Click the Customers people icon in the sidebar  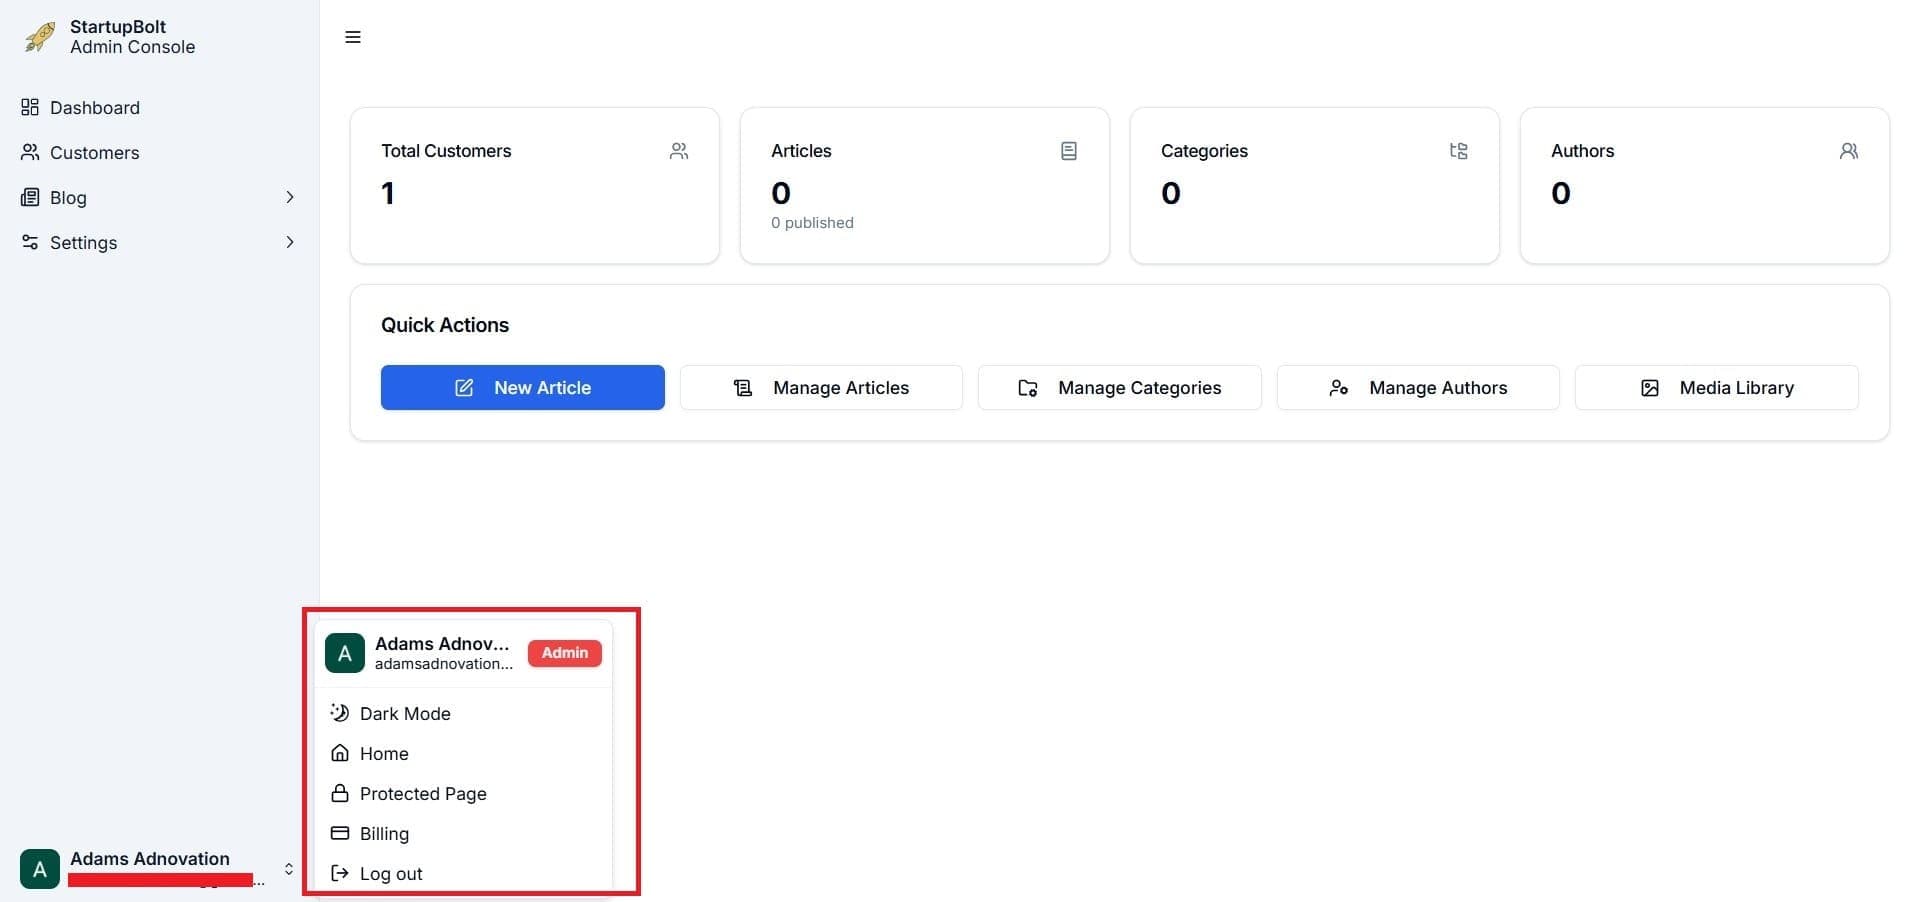pos(30,152)
